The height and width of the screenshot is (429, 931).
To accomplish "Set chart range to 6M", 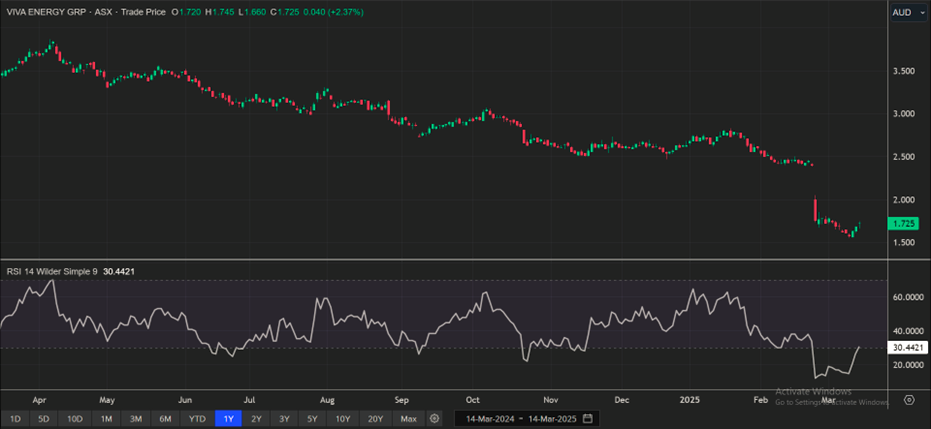I will 165,418.
